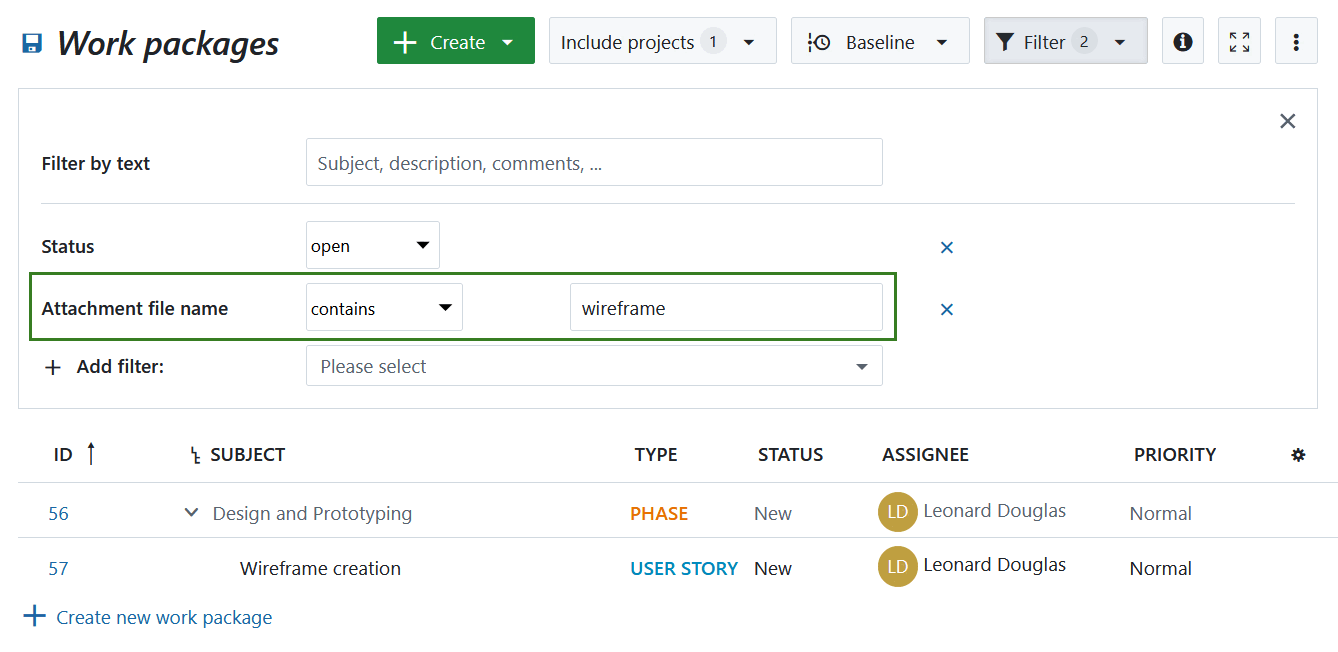
Task: Open the Baseline comparison tool
Action: (879, 41)
